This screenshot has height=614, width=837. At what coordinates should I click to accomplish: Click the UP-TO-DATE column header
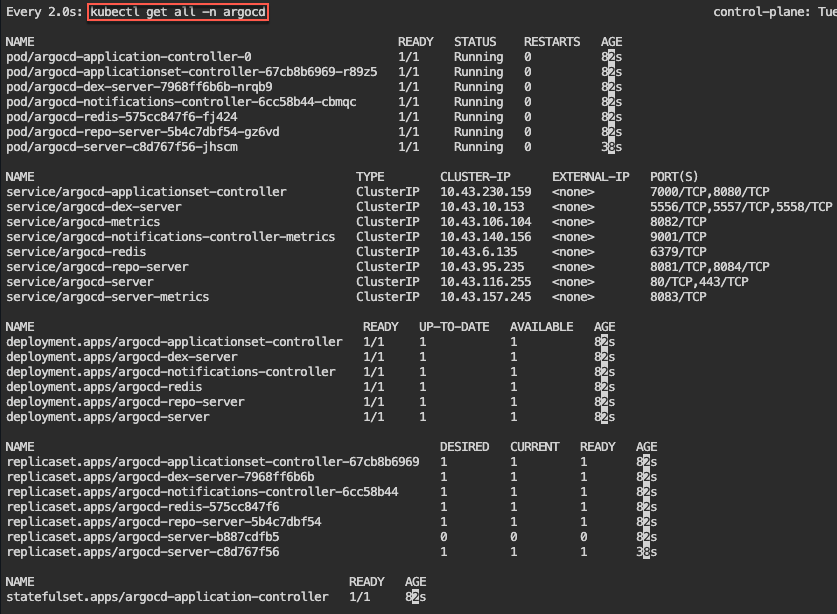coord(455,327)
